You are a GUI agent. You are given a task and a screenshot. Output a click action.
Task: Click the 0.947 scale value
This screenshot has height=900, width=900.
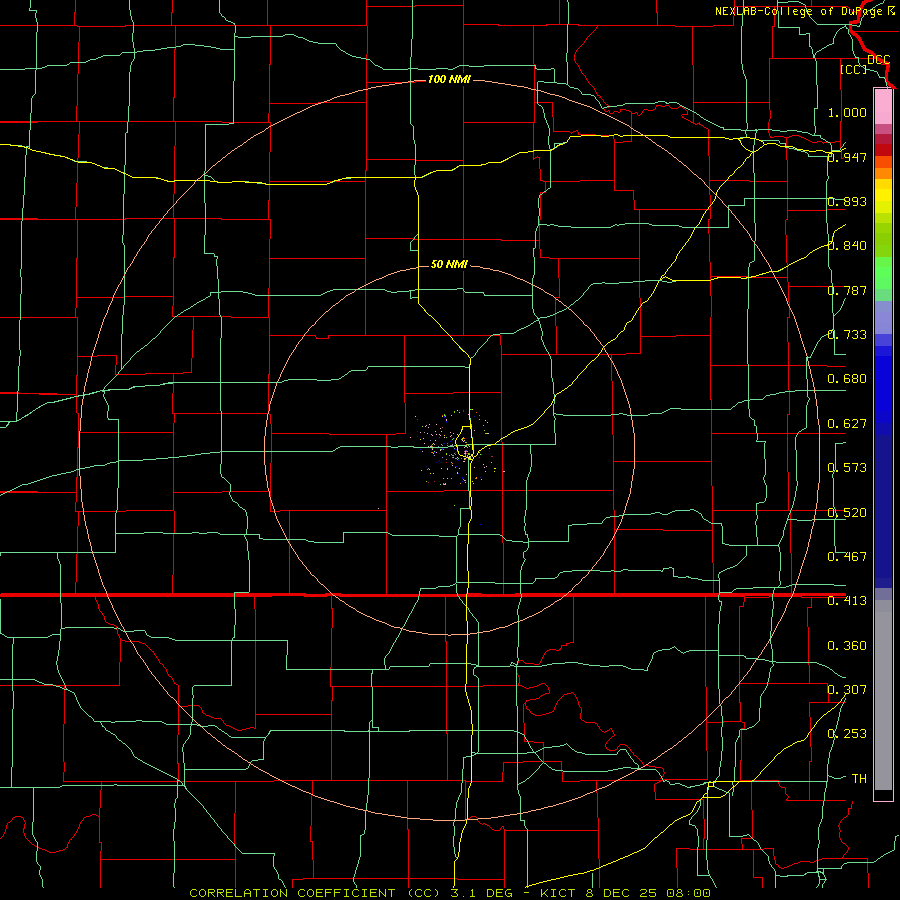(x=847, y=157)
